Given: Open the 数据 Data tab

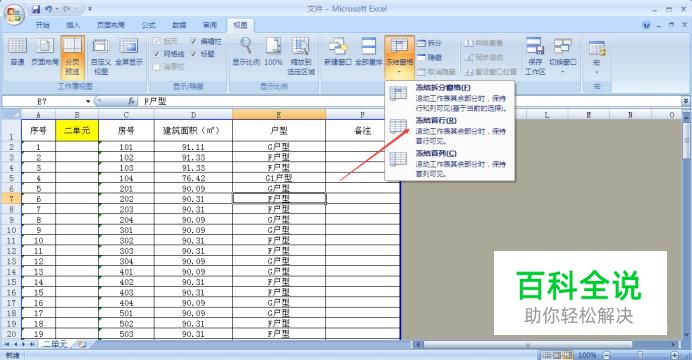Looking at the screenshot, I should (x=179, y=25).
